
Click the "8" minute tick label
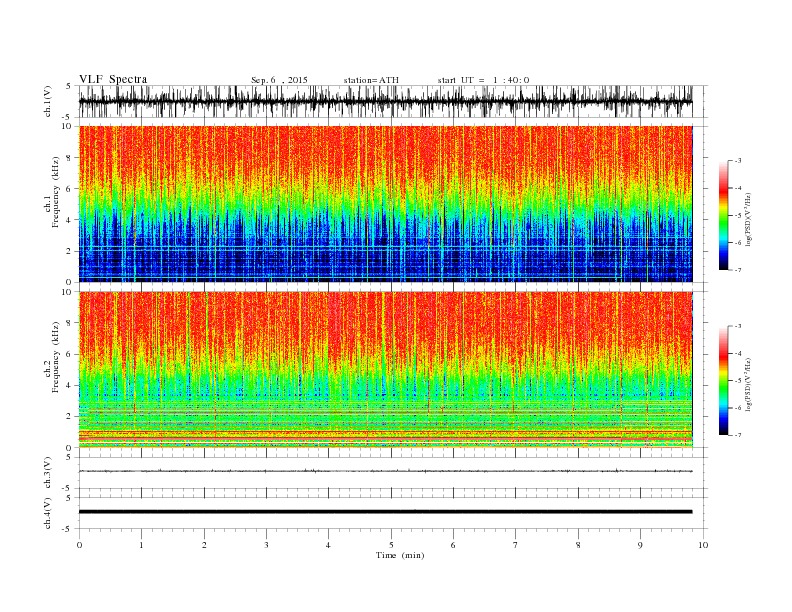[x=578, y=545]
